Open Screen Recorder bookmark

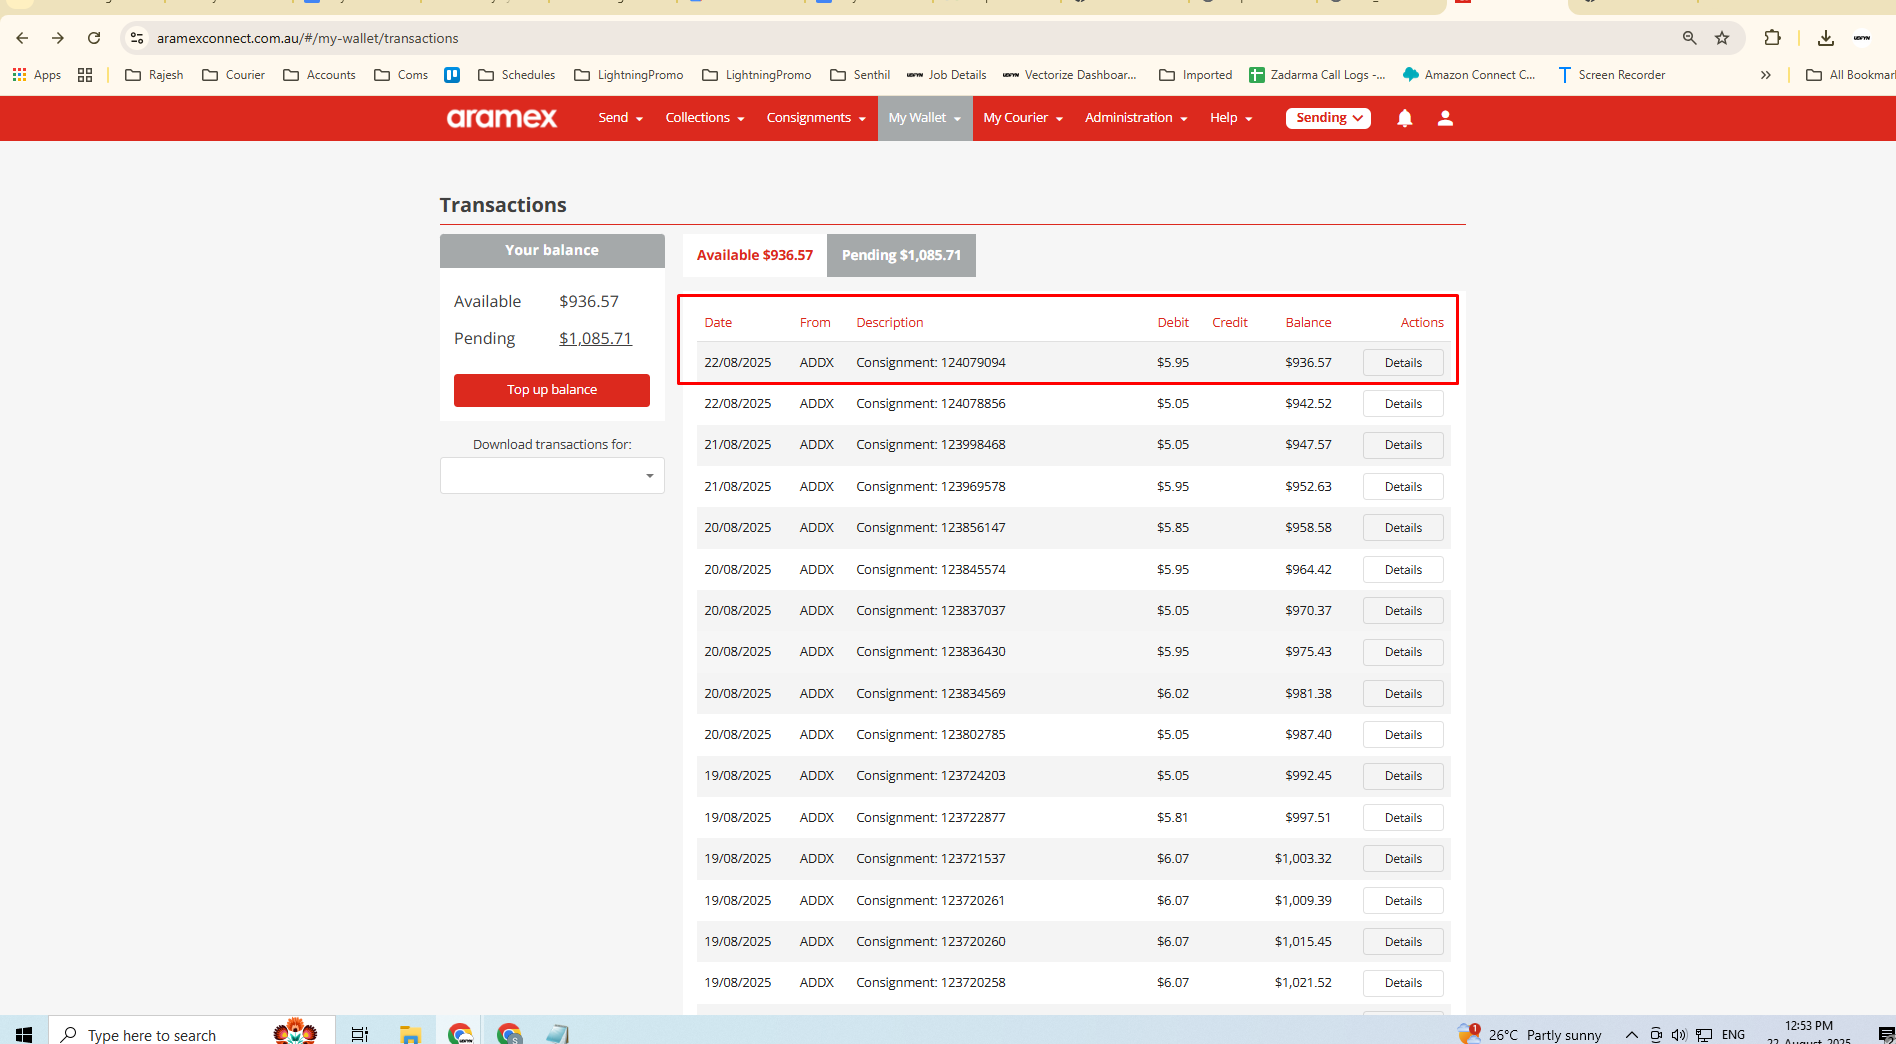1611,75
